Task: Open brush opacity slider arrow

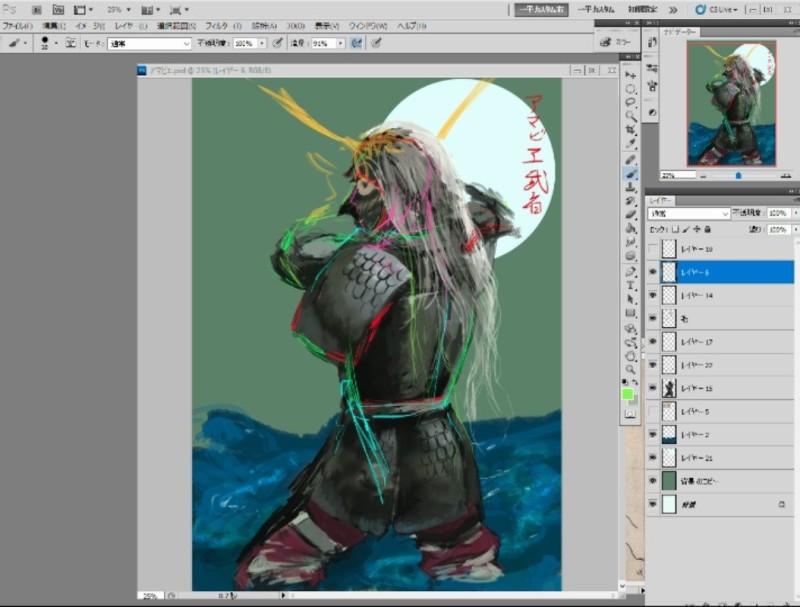Action: (x=262, y=44)
